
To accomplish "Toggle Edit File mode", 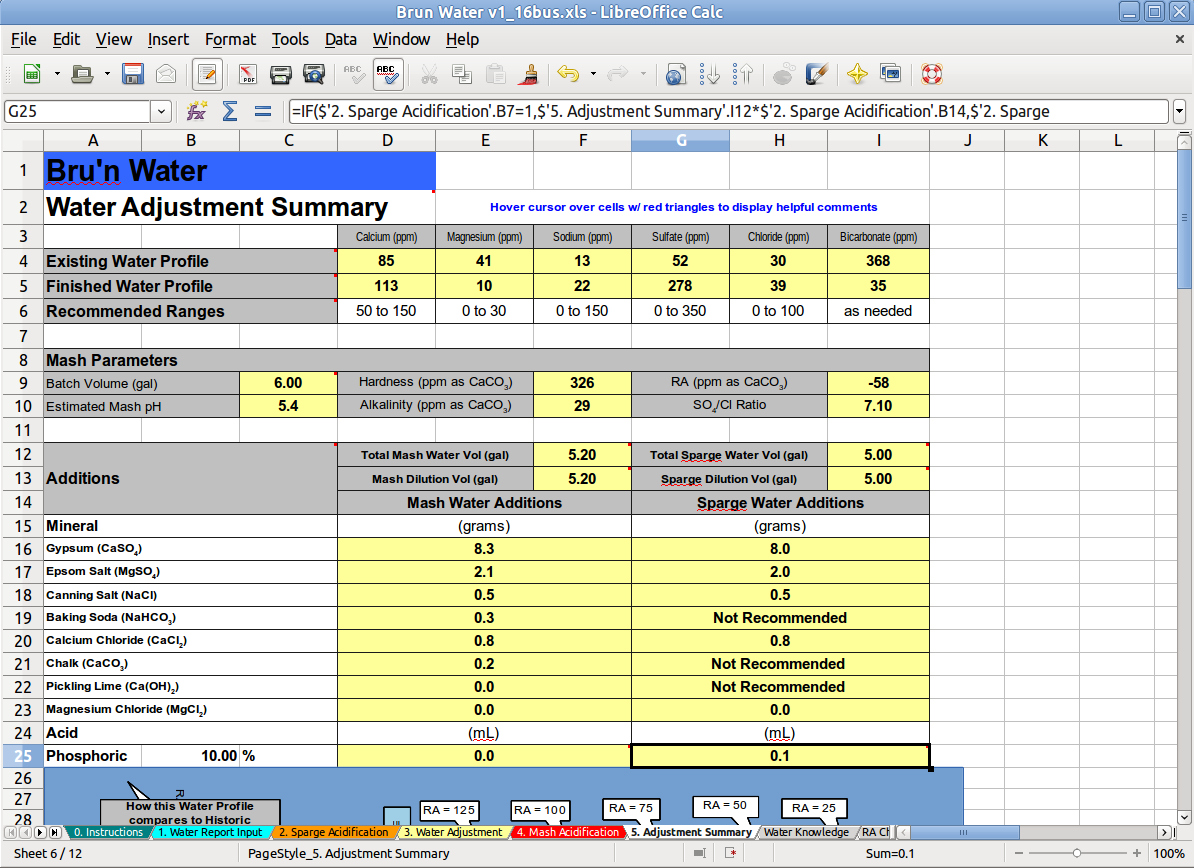I will pyautogui.click(x=207, y=74).
